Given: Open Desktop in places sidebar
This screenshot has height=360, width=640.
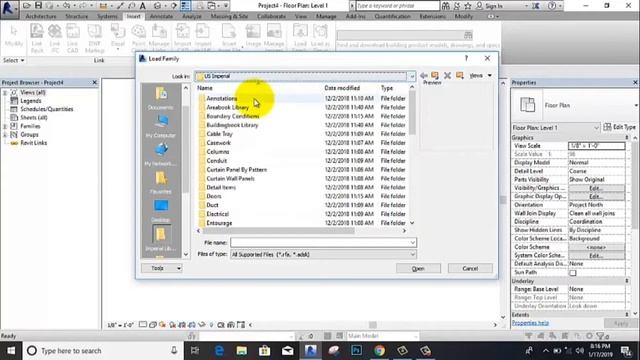Looking at the screenshot, I should click(x=161, y=211).
